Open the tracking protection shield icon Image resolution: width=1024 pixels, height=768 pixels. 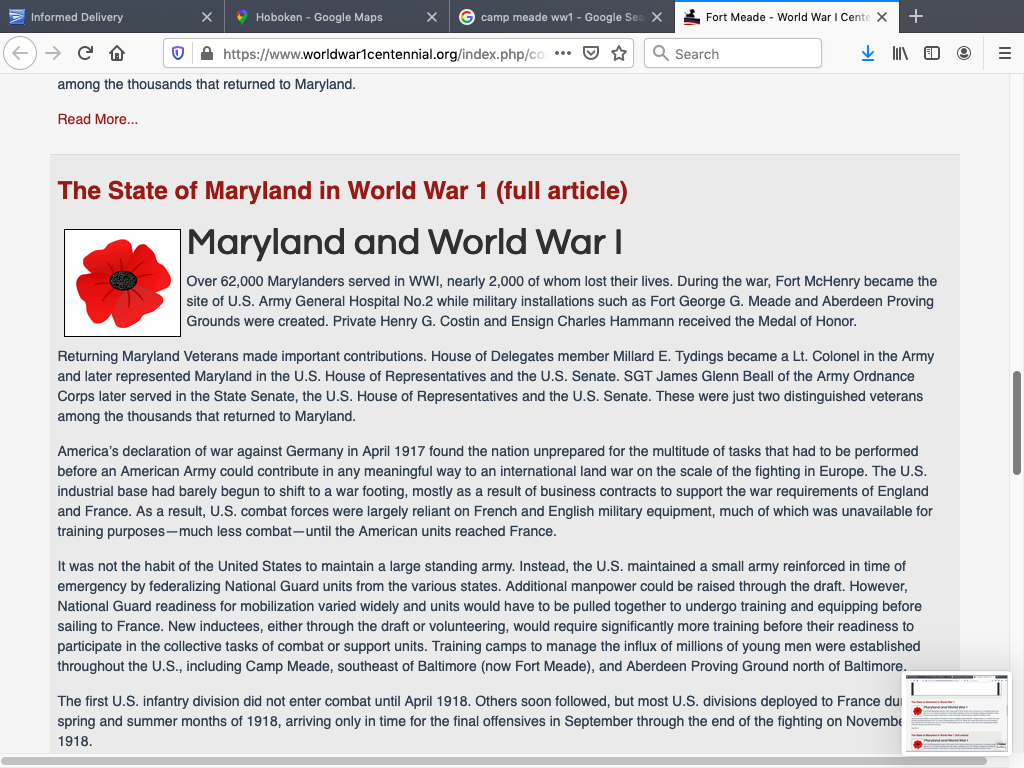178,53
